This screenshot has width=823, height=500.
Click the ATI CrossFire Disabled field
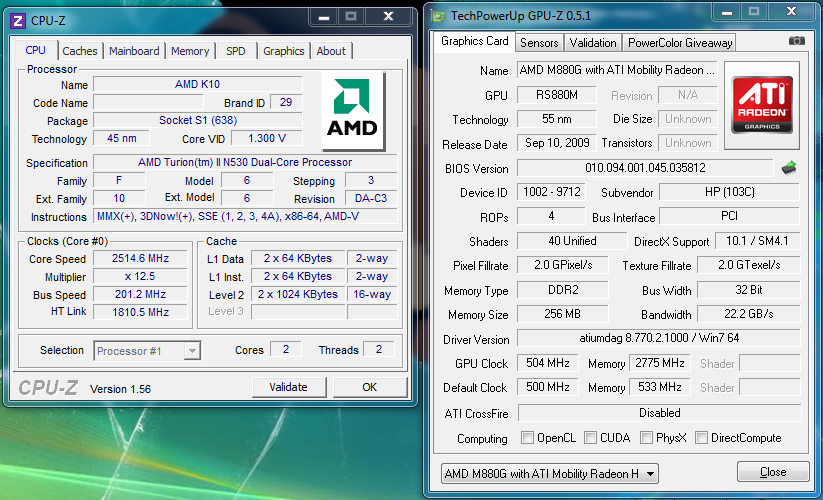[659, 413]
